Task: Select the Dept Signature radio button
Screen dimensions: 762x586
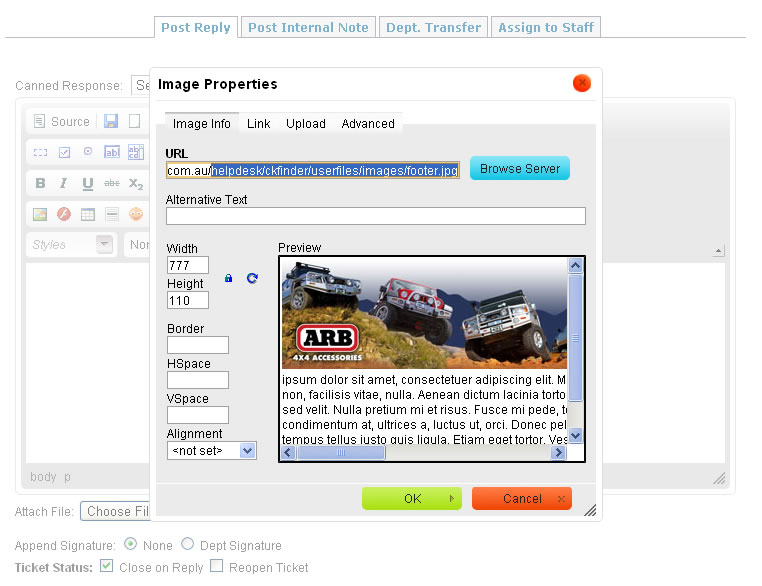Action: pos(188,544)
